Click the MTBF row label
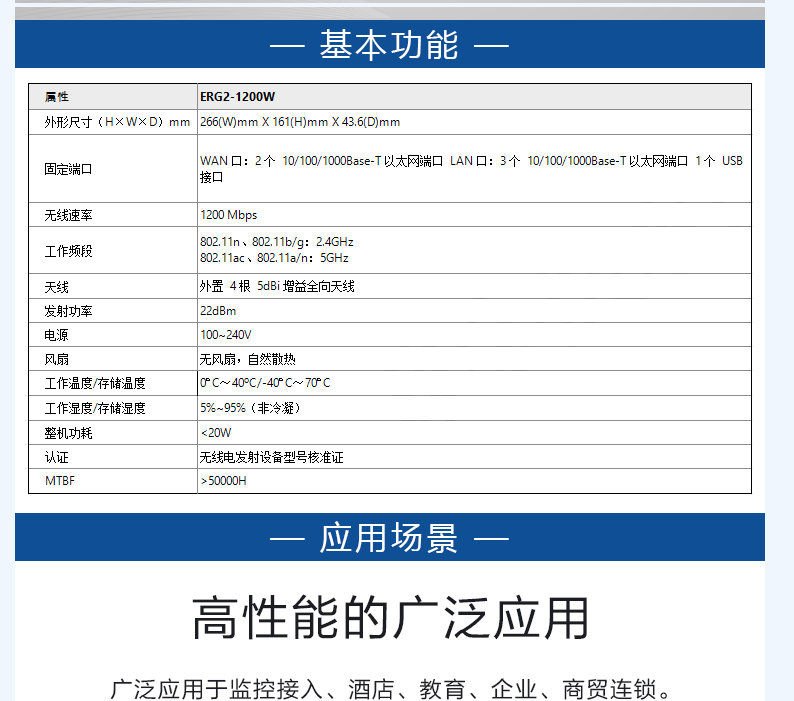Screen dimensions: 794x701 pos(60,481)
